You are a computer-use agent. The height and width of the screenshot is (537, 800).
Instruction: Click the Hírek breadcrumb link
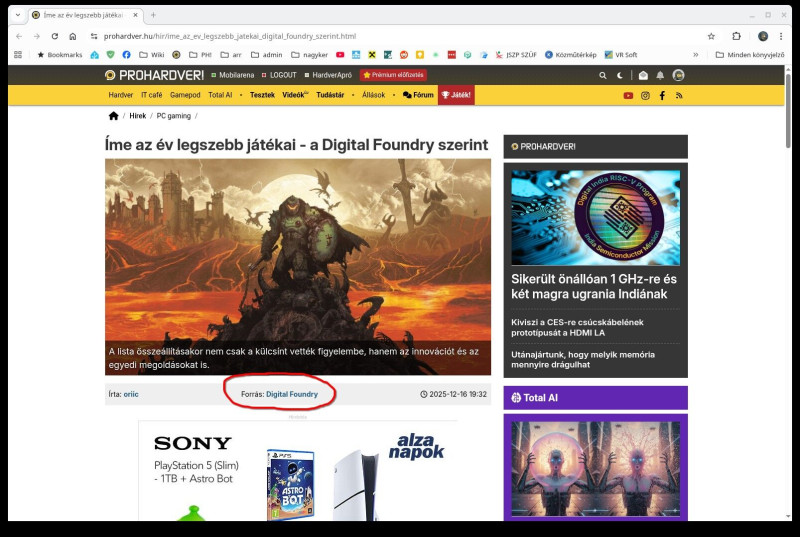(x=138, y=116)
